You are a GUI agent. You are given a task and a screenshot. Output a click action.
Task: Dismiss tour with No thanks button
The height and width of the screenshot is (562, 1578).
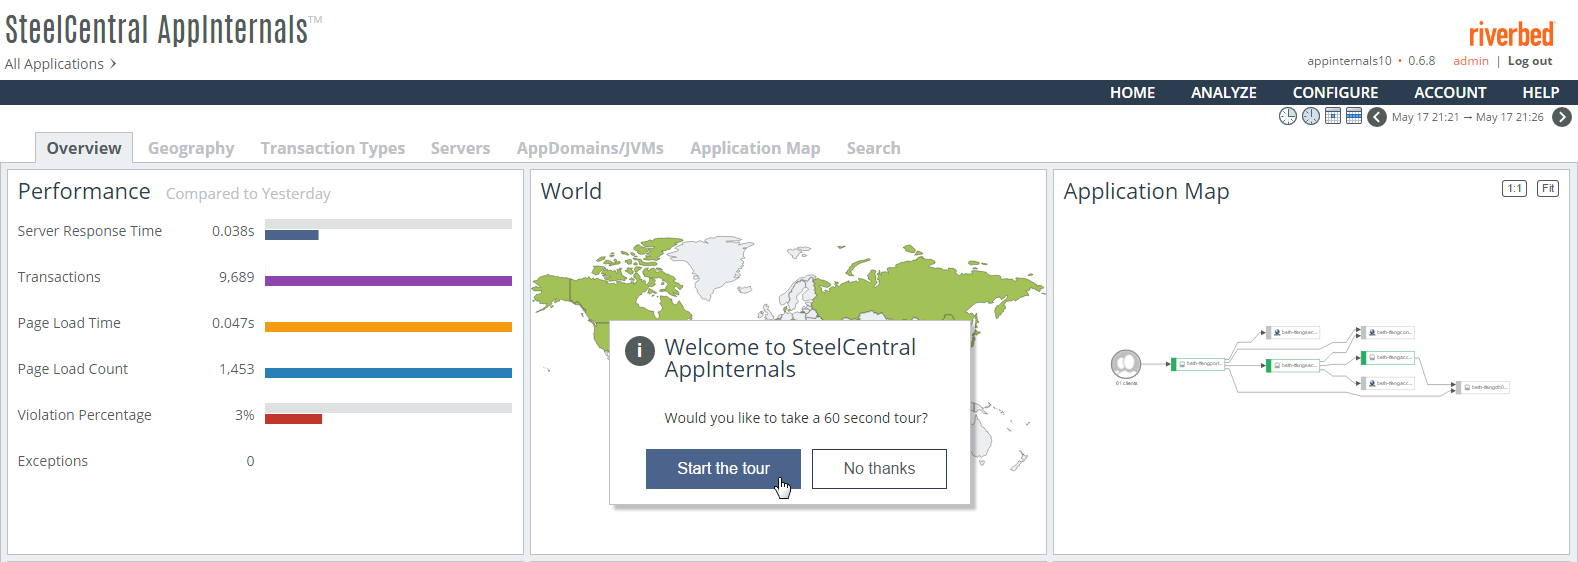point(879,469)
